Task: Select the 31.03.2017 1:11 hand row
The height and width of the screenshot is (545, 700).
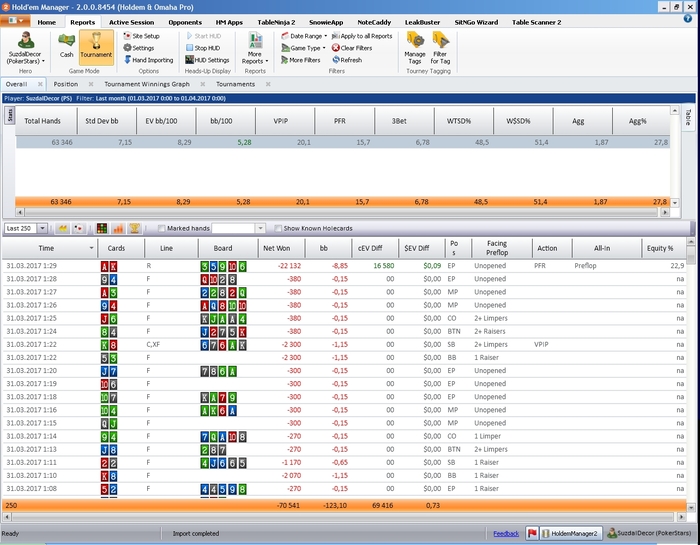Action: tap(344, 462)
